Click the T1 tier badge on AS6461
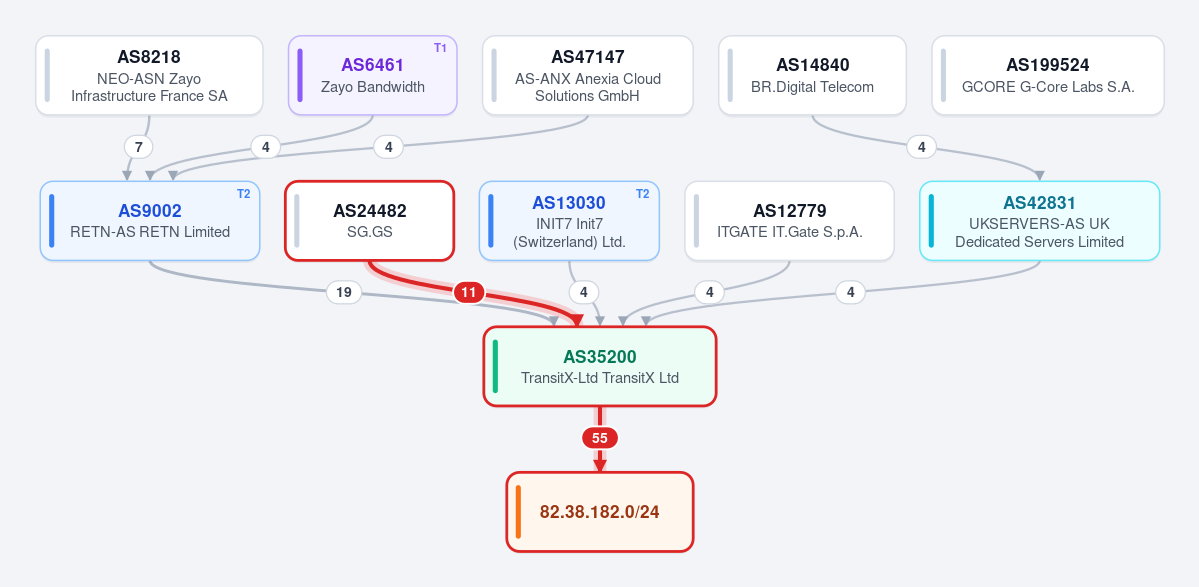Screen dimensions: 1199x587 [440, 48]
